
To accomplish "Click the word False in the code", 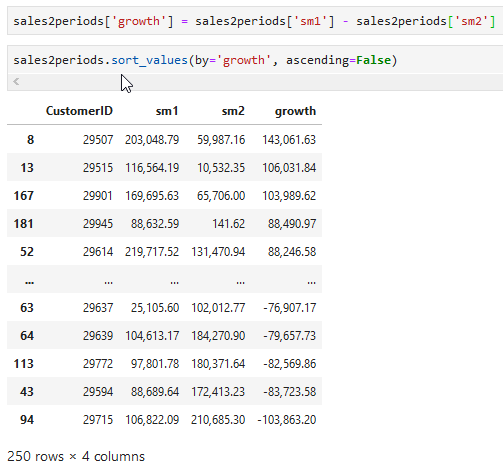I will click(373, 60).
